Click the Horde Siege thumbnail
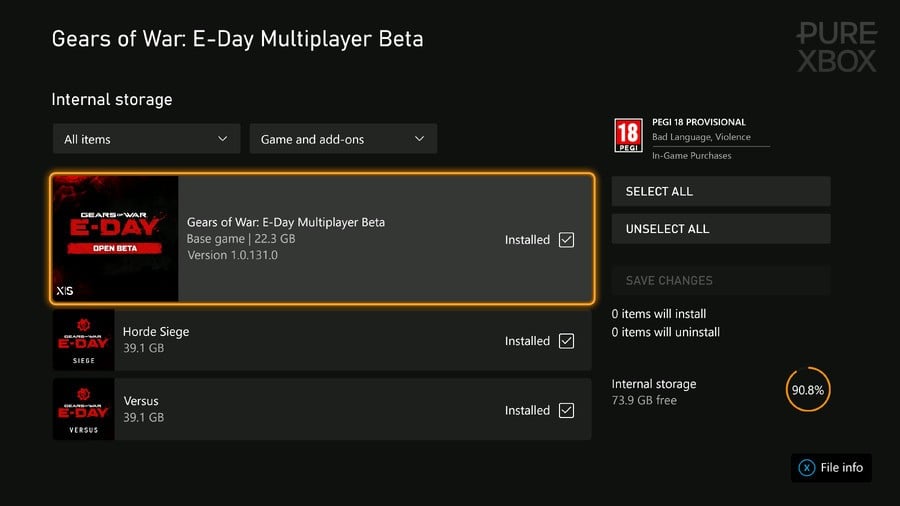The width and height of the screenshot is (900, 506). pos(84,340)
